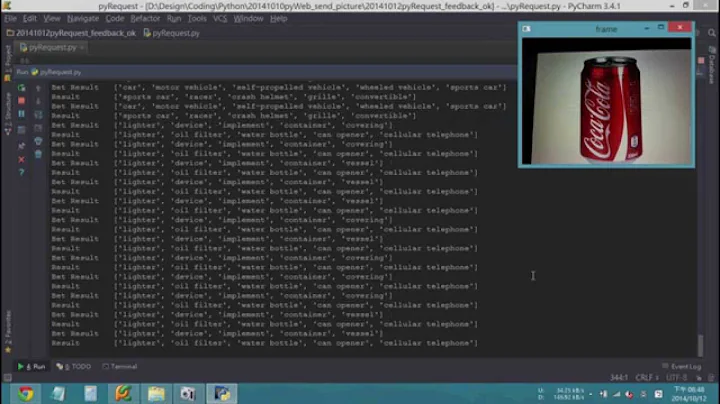Open the Python app icon on the taskbar
Screen dimensions: 720x404
(221, 393)
